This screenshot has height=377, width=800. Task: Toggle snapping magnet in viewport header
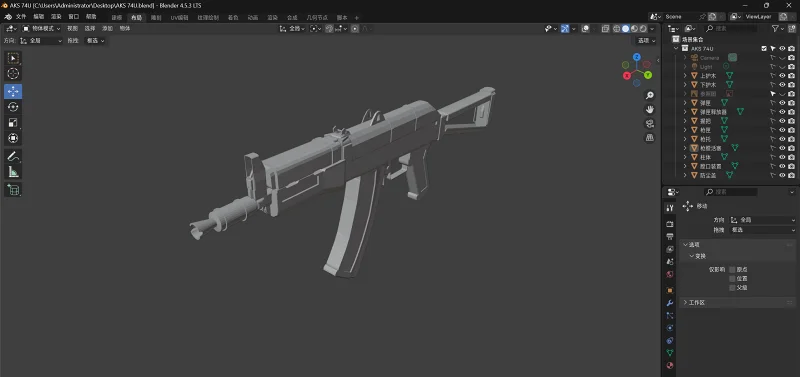point(330,29)
